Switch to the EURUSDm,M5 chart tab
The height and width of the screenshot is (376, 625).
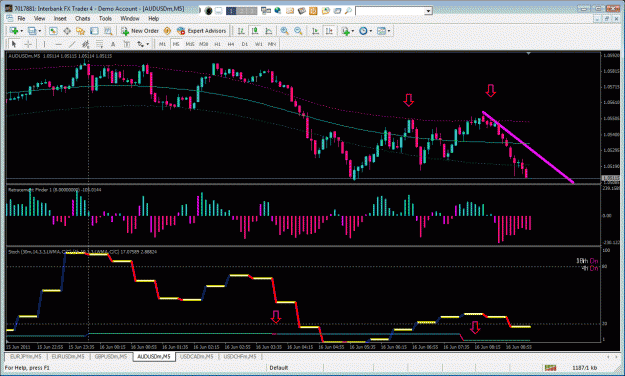(68, 356)
